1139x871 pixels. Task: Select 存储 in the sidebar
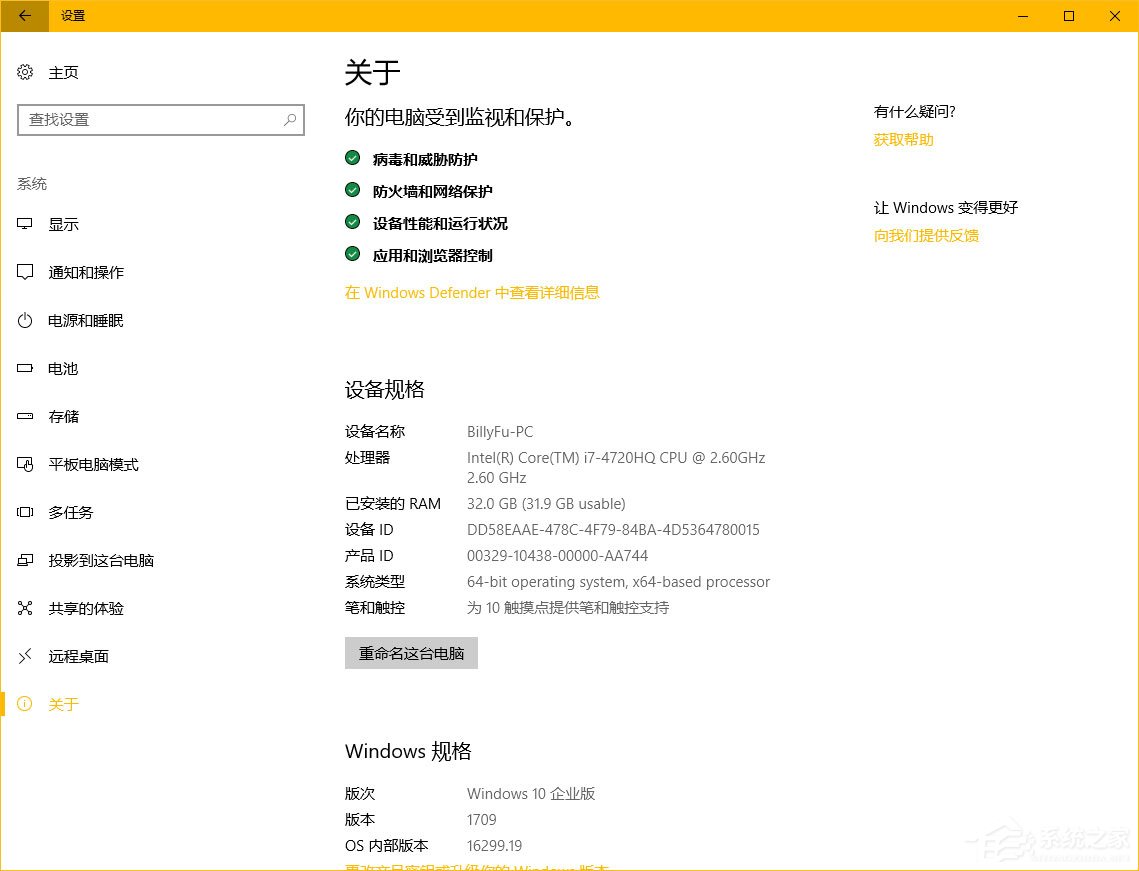(x=63, y=416)
